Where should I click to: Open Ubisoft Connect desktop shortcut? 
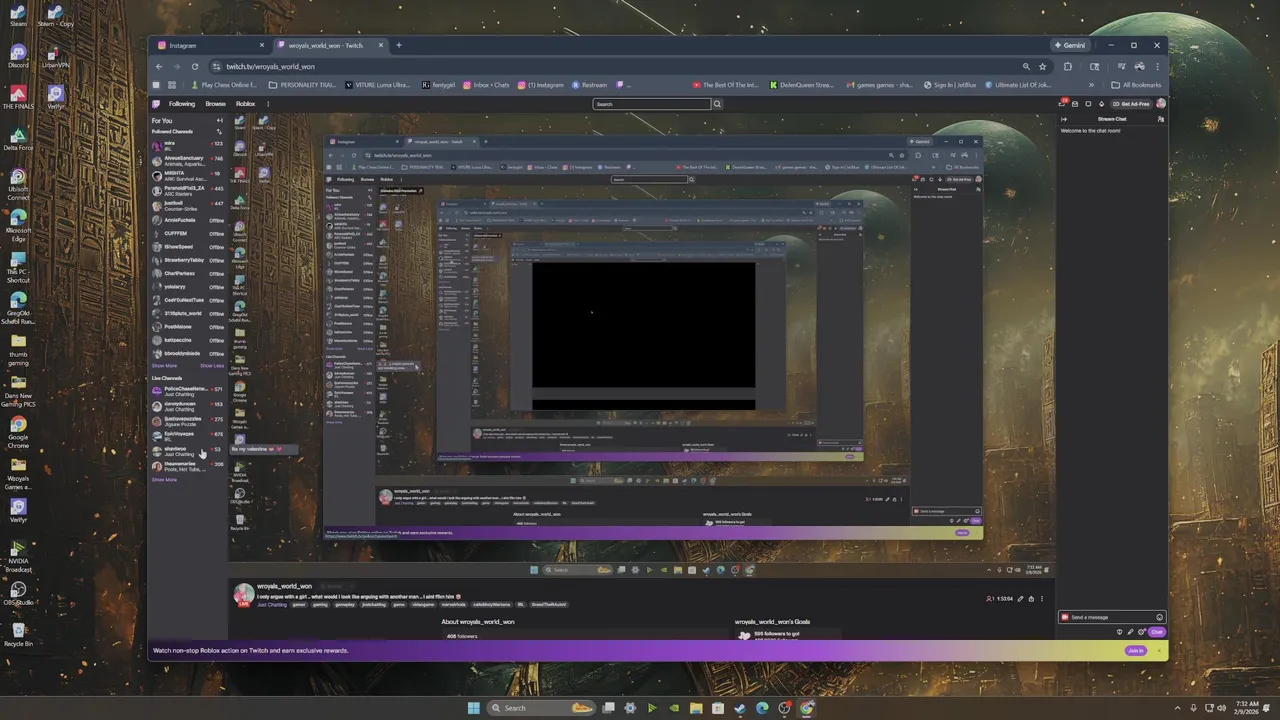coord(18,183)
